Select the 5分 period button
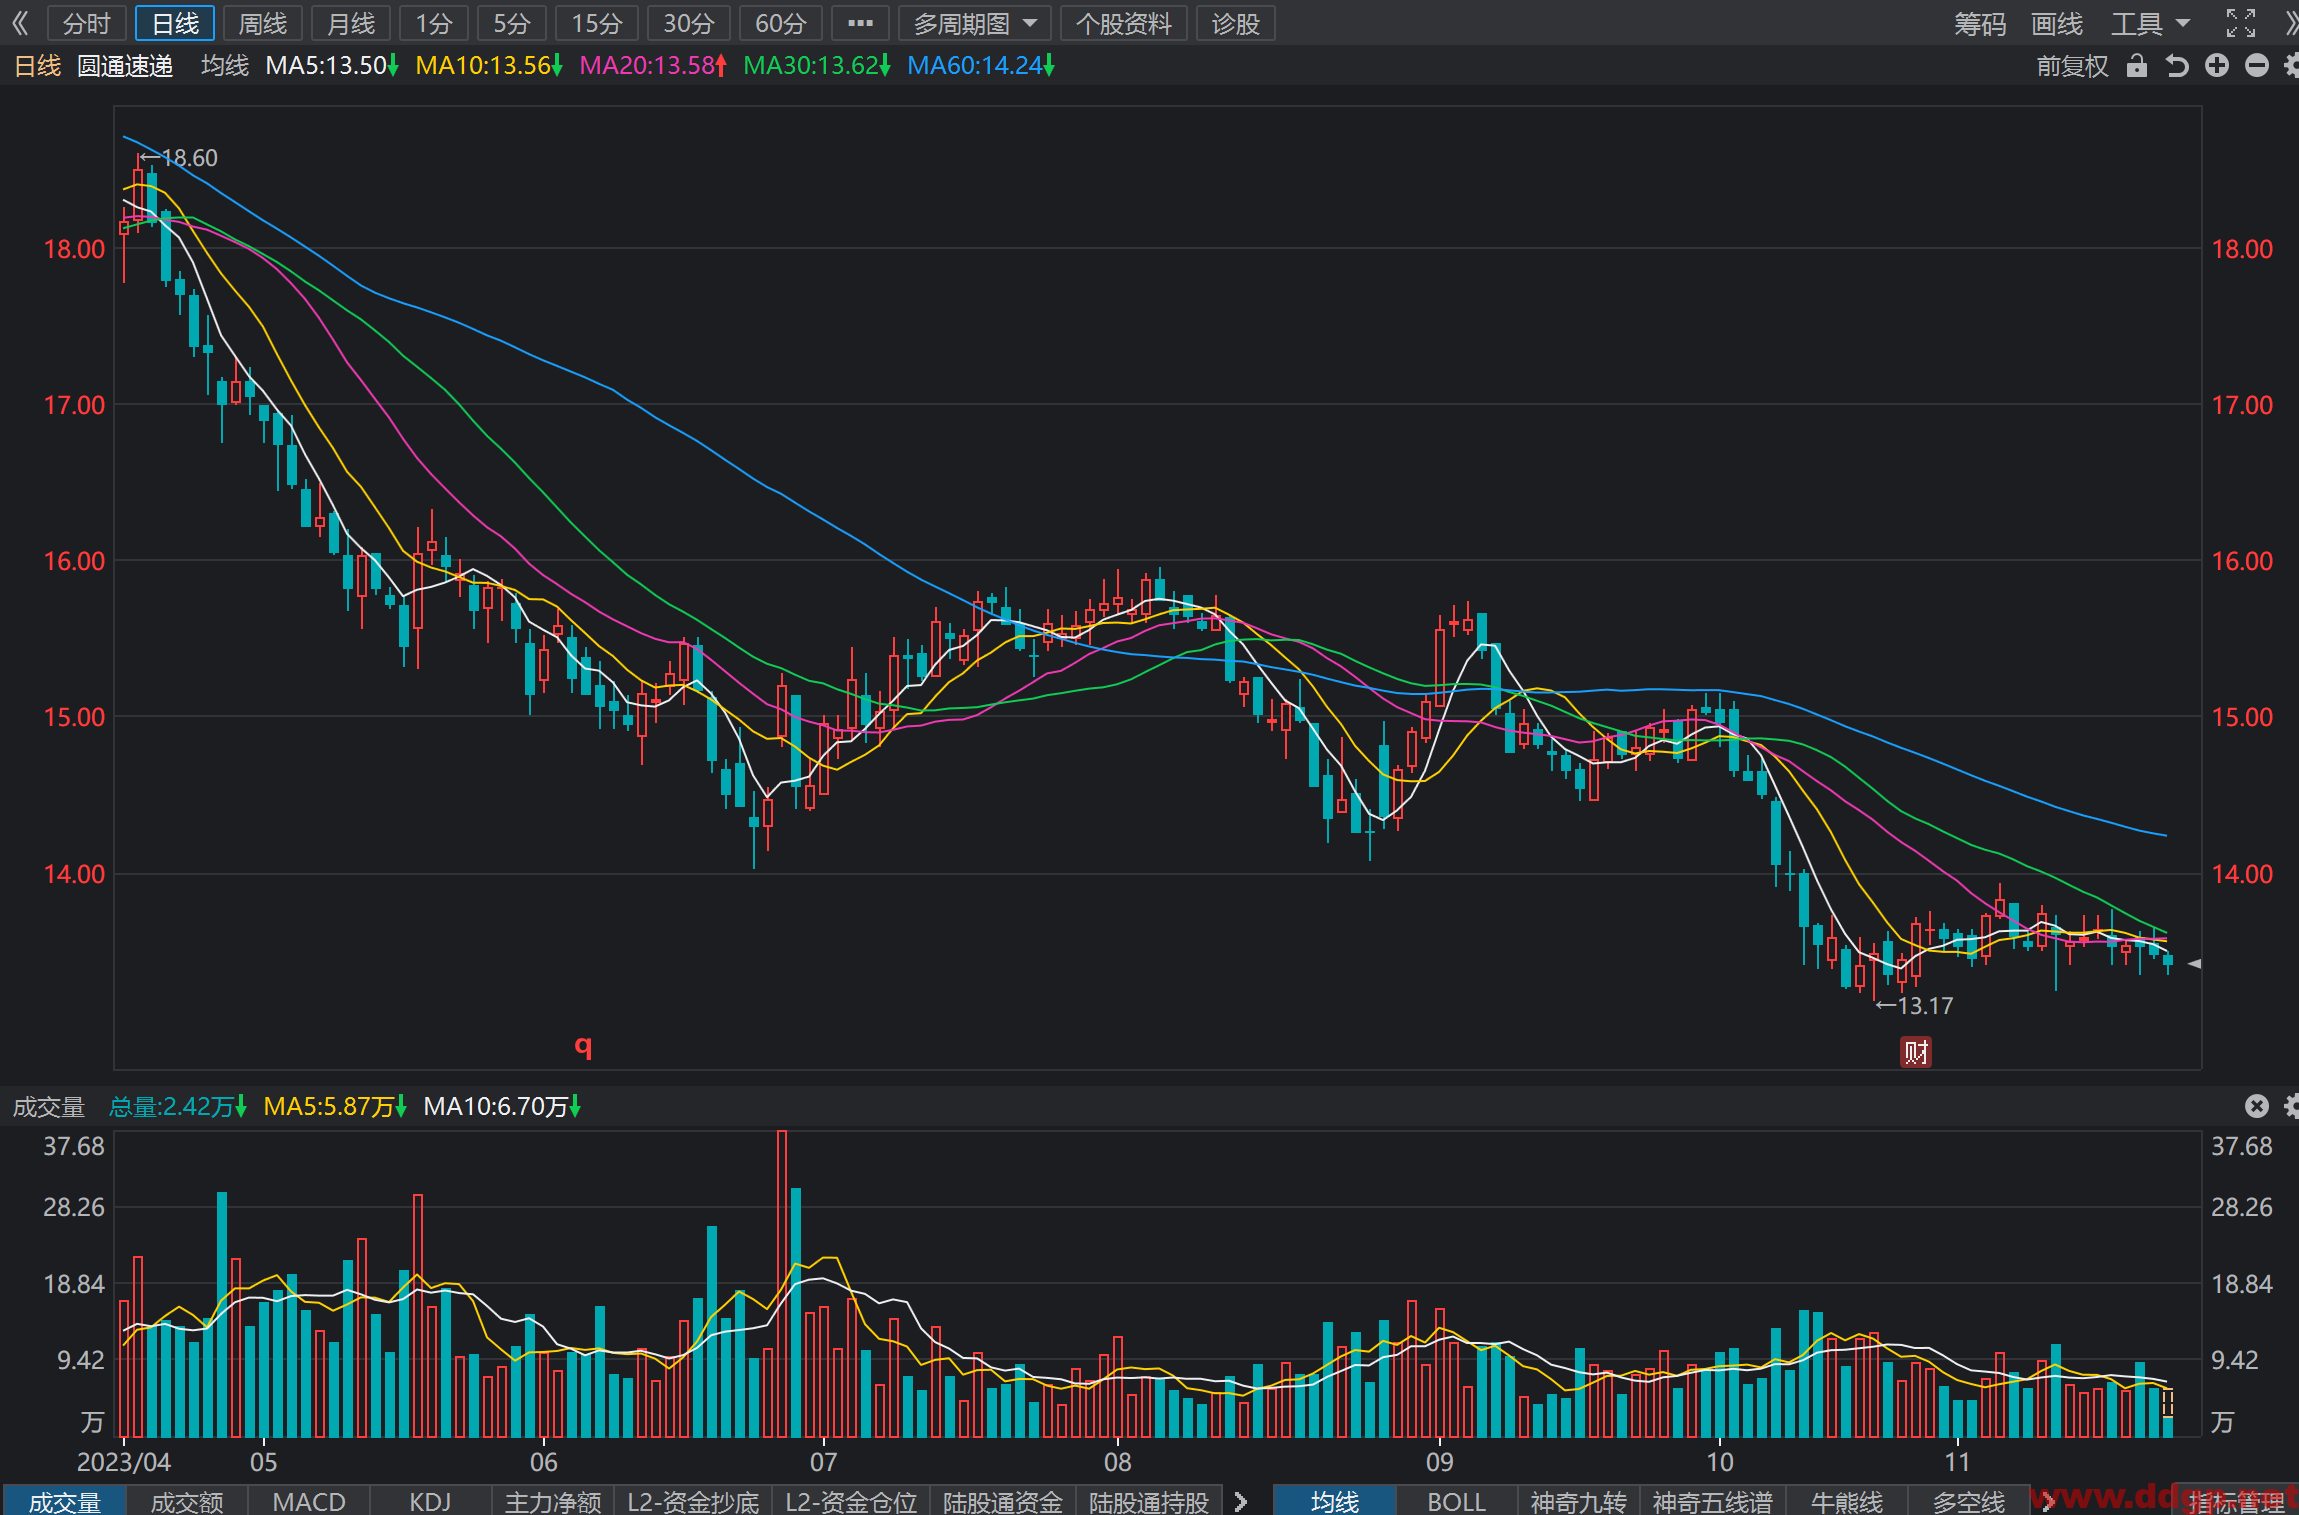Screen dimensions: 2299x1515 (512, 23)
